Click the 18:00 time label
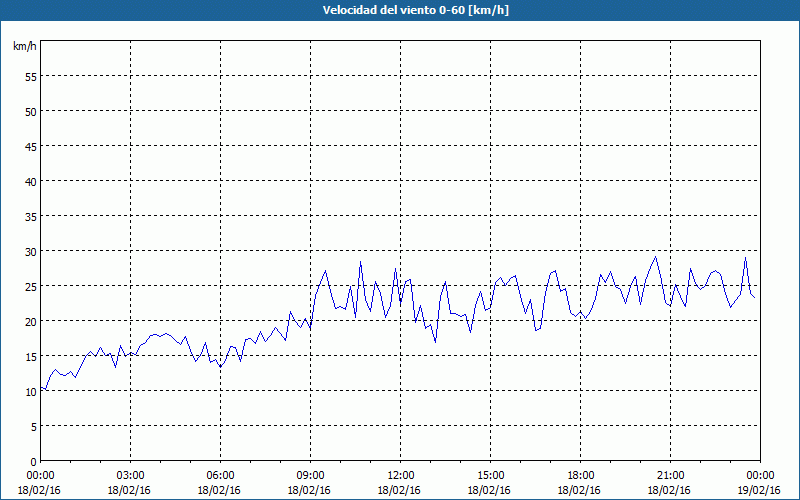 [580, 476]
